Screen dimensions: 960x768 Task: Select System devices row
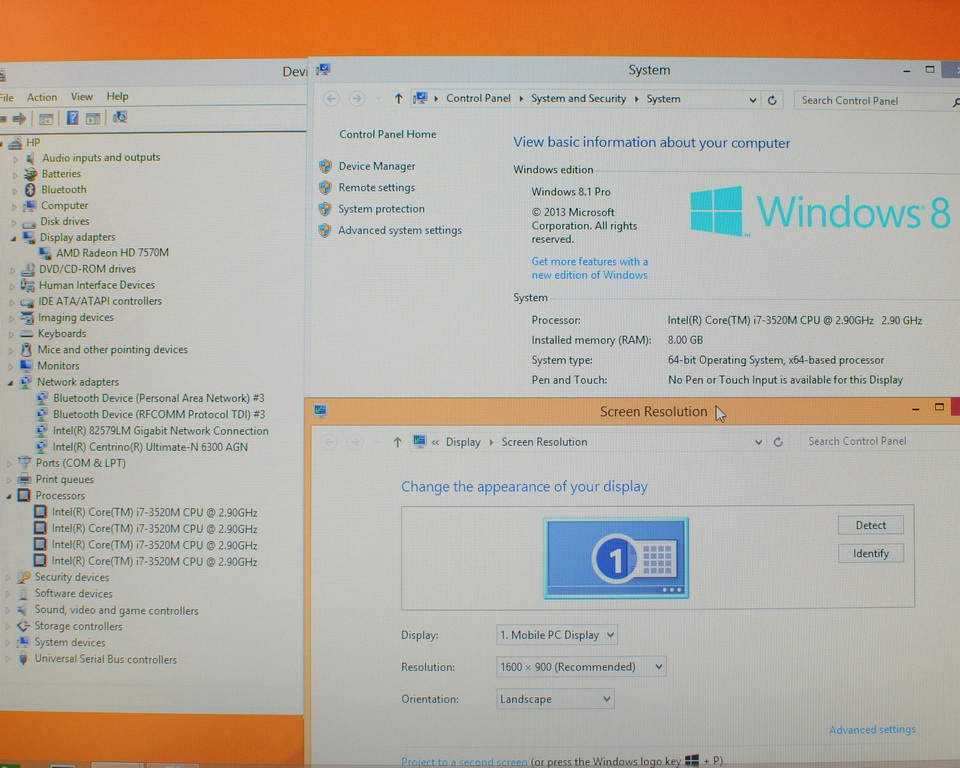tap(70, 642)
